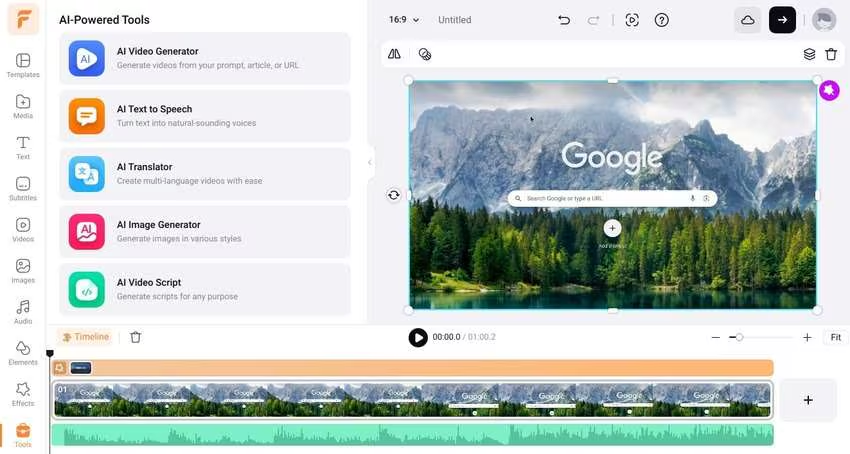Open the Images sidebar panel
This screenshot has width=850, height=454.
click(23, 271)
